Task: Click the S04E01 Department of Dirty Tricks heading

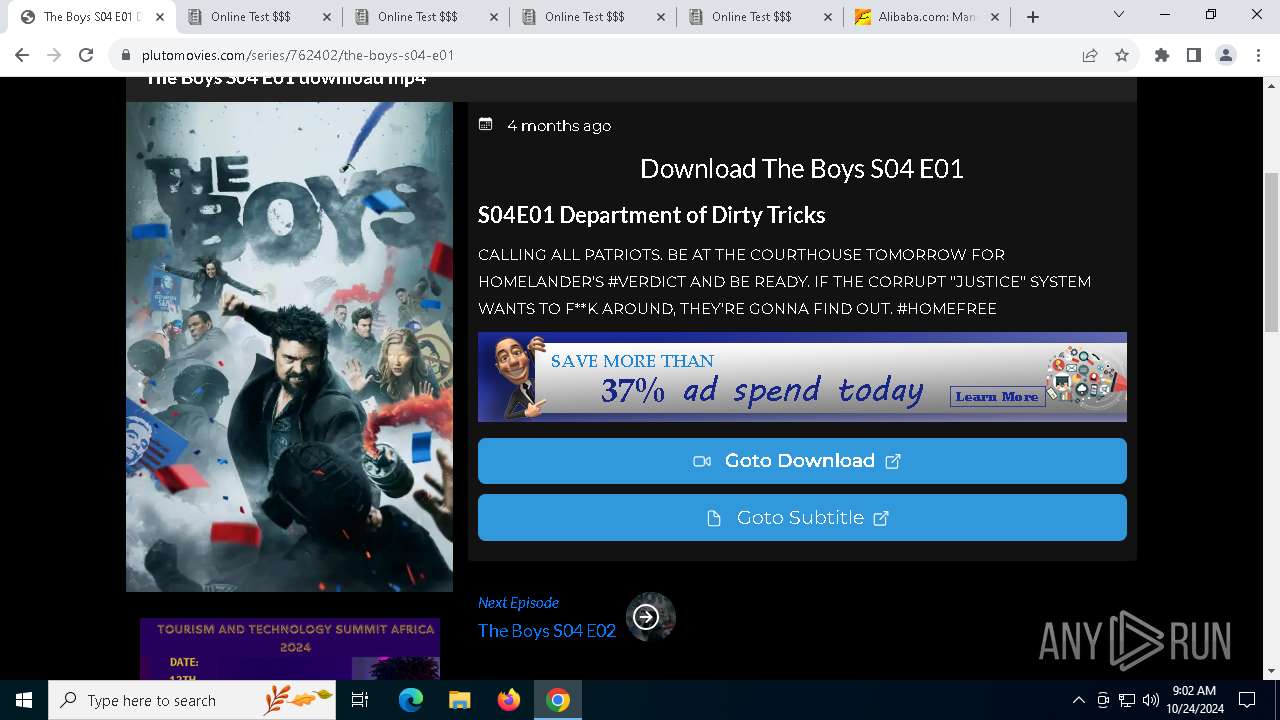Action: pos(652,215)
